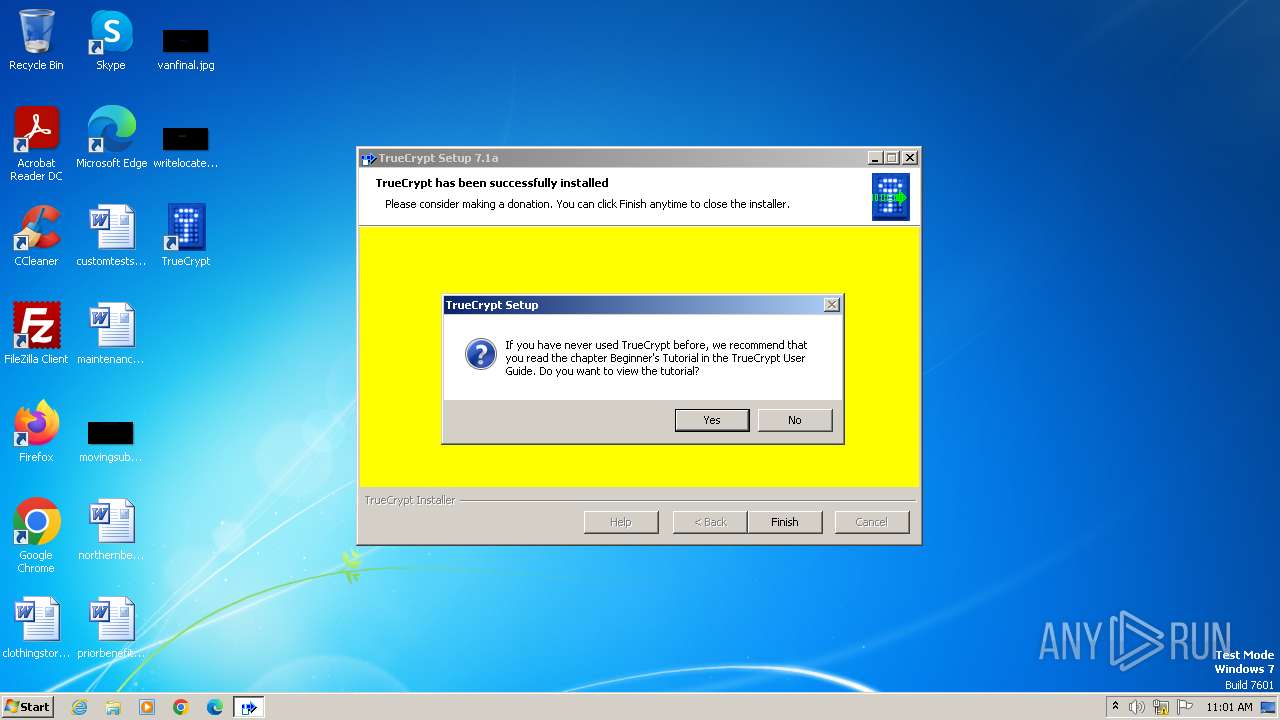Select the vanfinal.jpg desktop file
Image resolution: width=1280 pixels, height=720 pixels.
186,48
